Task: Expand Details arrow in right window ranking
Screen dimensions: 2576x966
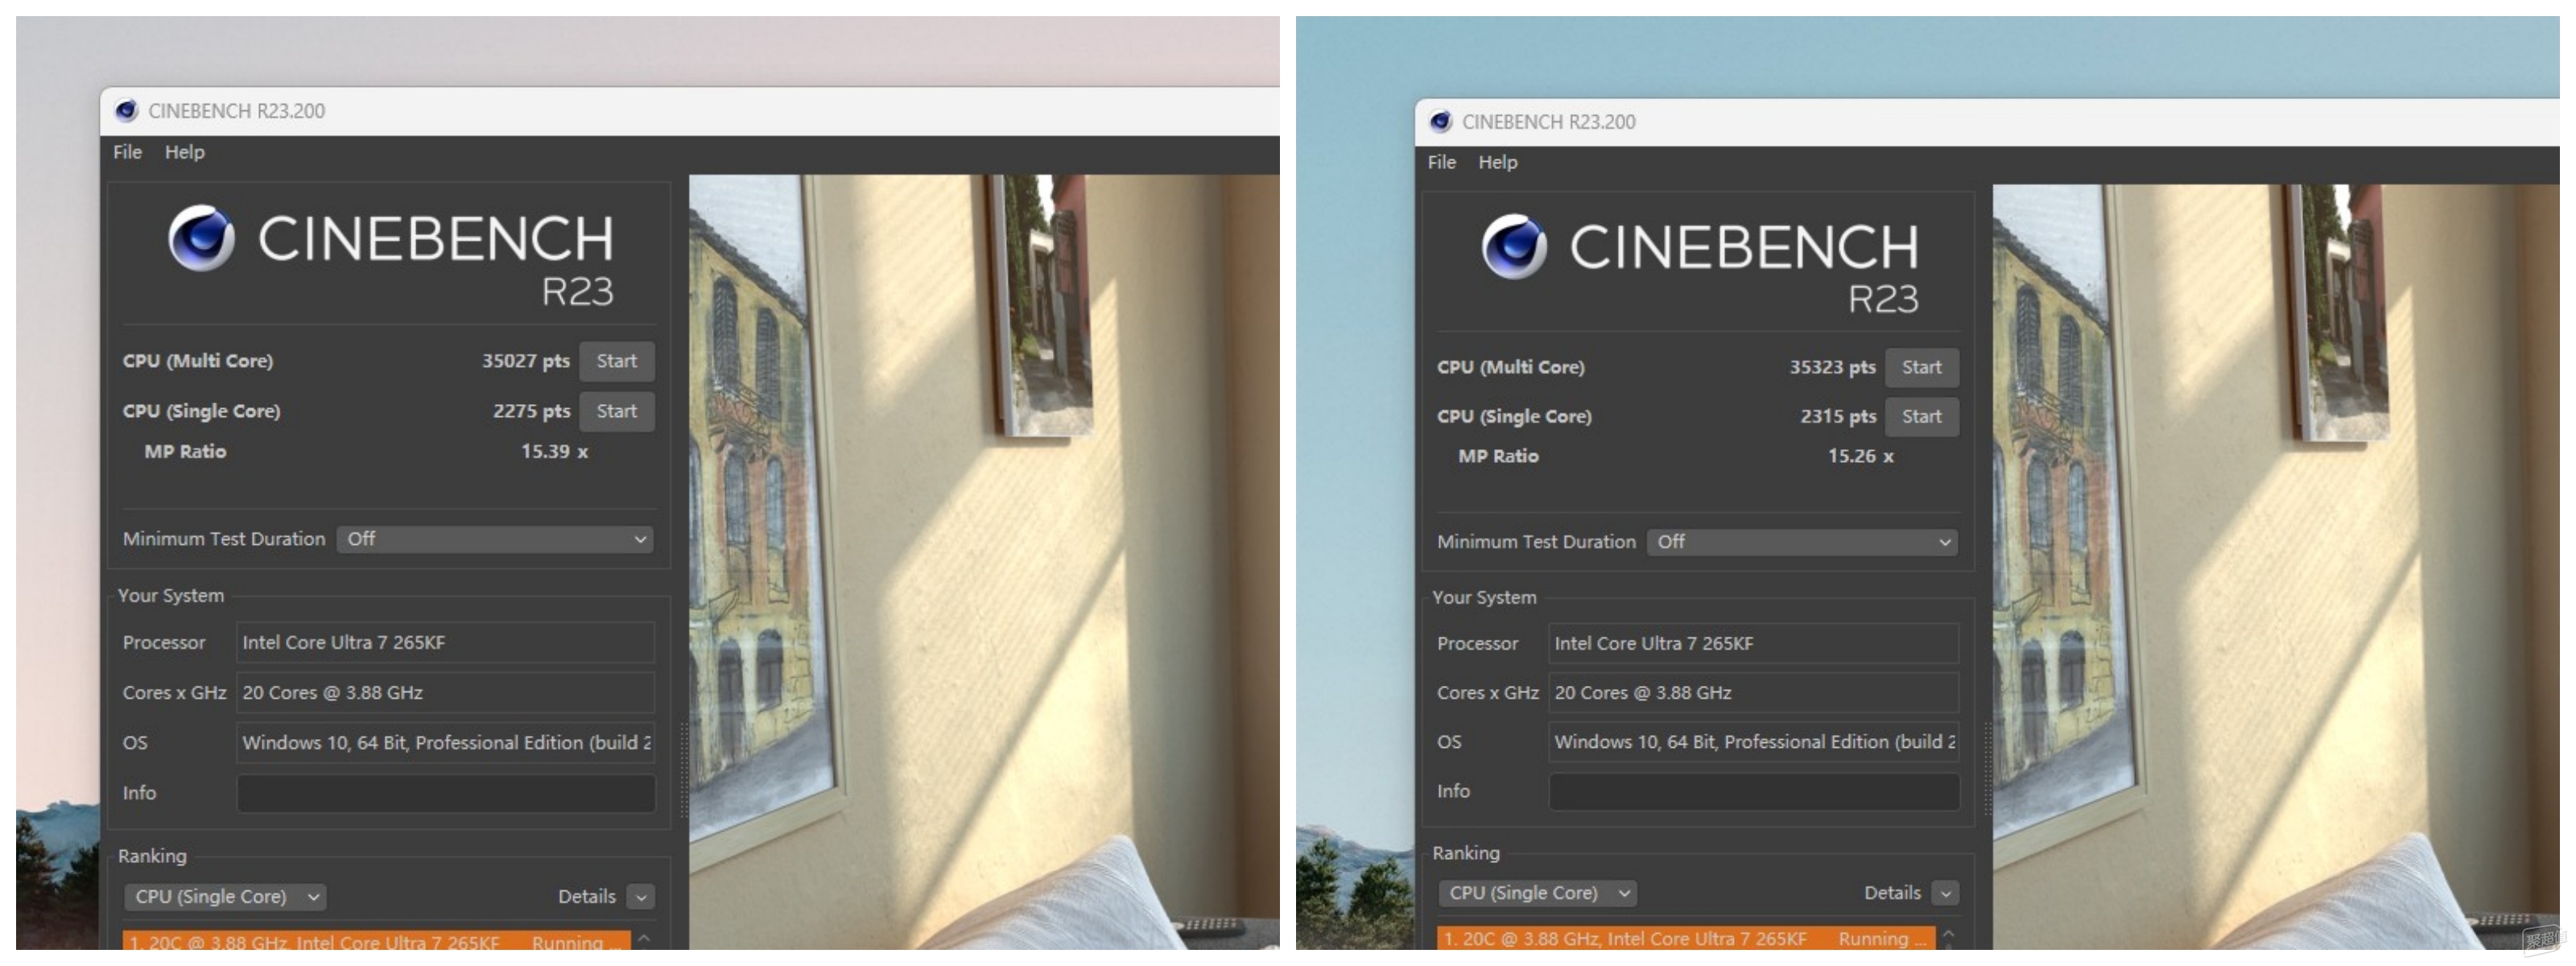Action: point(1945,893)
